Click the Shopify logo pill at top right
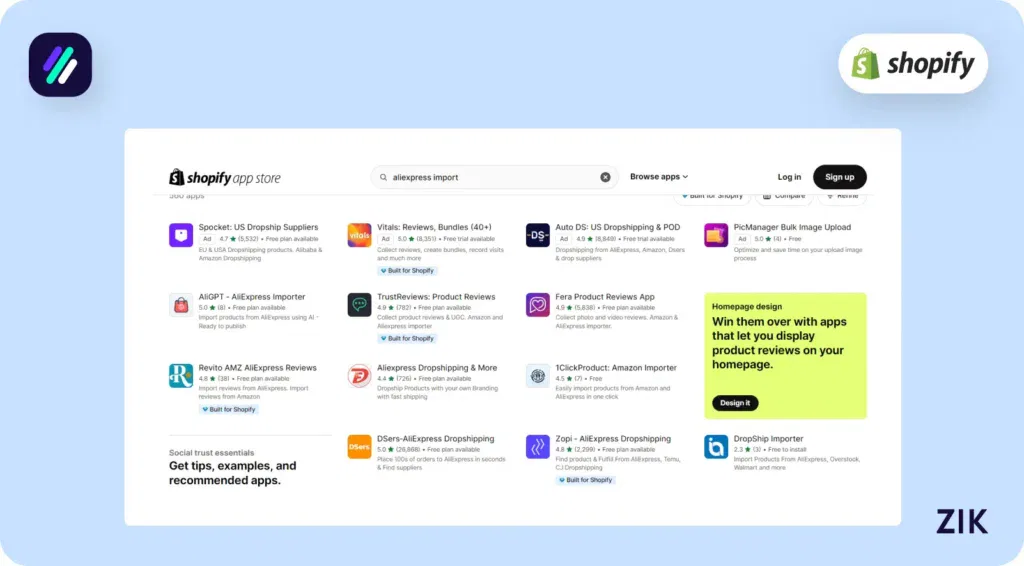 tap(913, 63)
